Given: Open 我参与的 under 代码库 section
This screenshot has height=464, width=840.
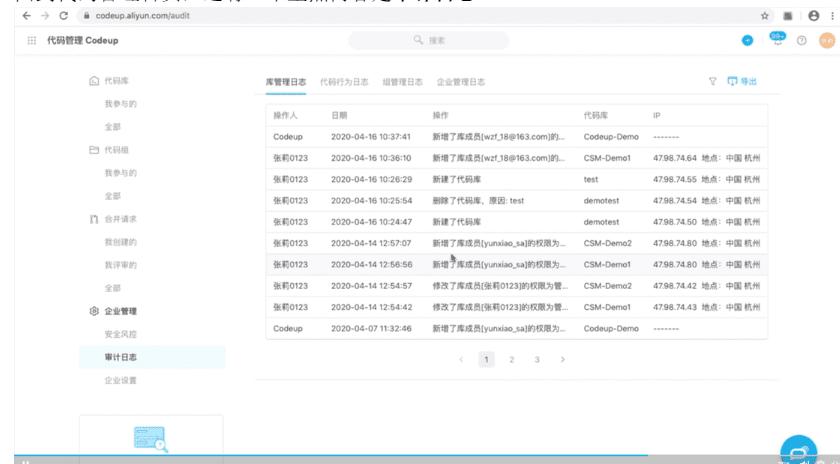Looking at the screenshot, I should point(121,104).
